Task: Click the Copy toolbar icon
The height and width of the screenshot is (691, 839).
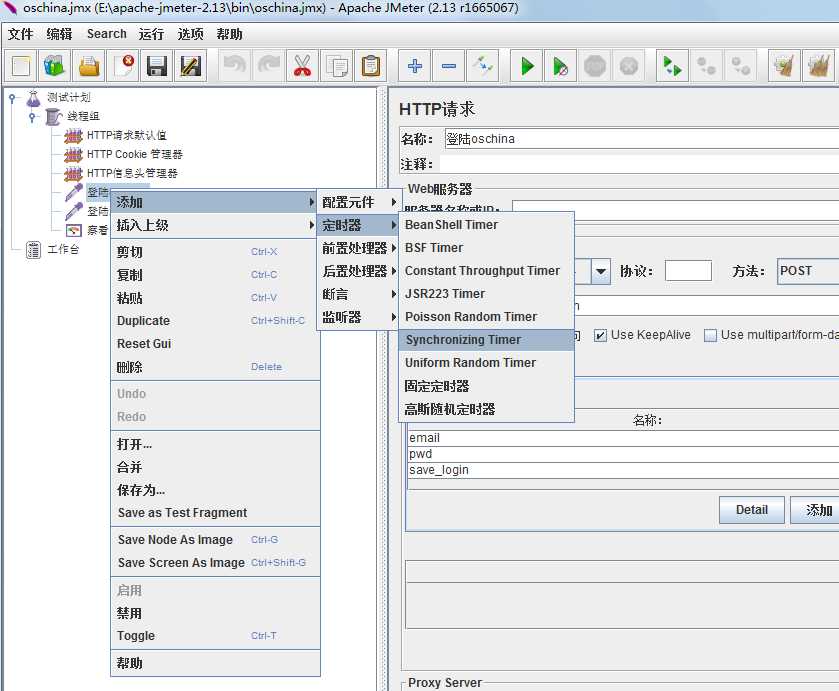Action: 337,66
